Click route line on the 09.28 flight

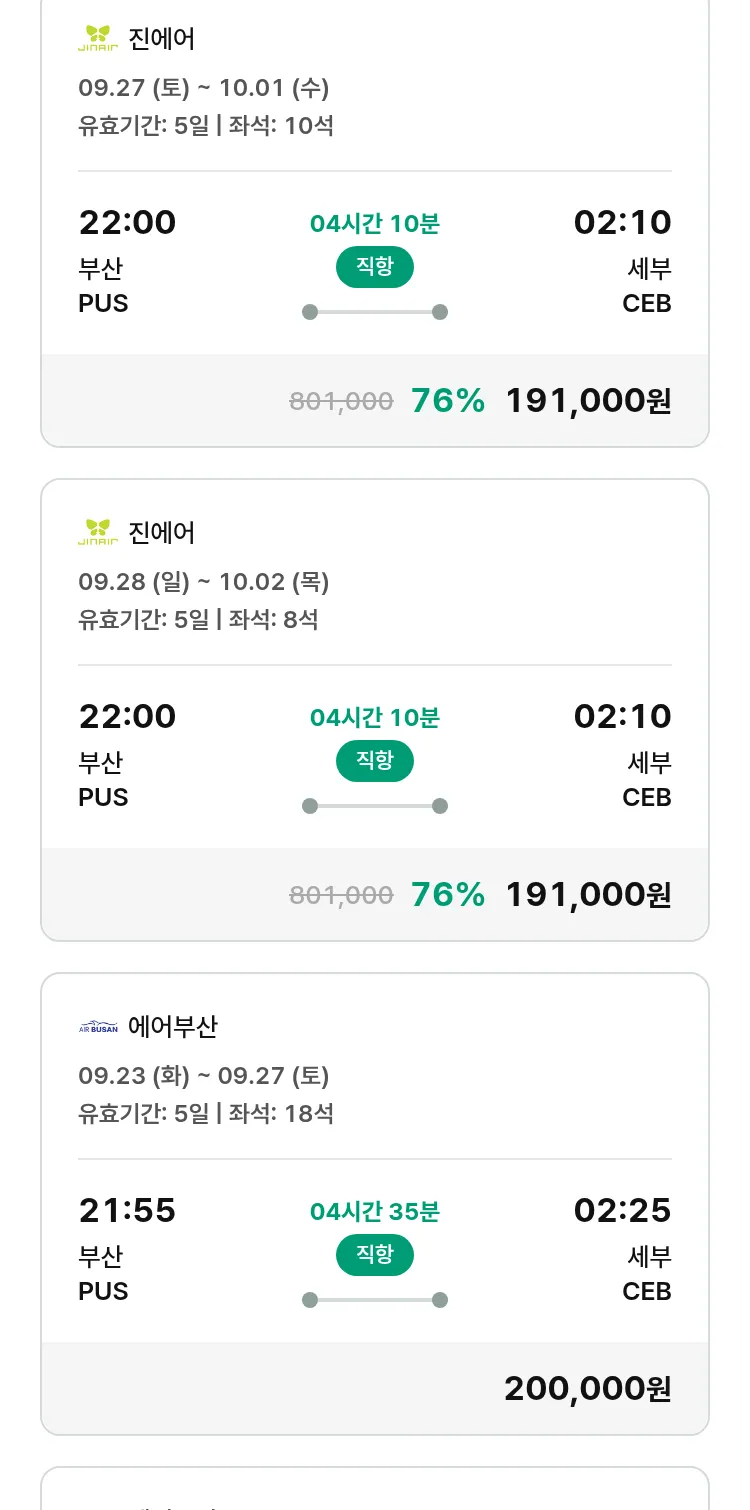[x=375, y=806]
